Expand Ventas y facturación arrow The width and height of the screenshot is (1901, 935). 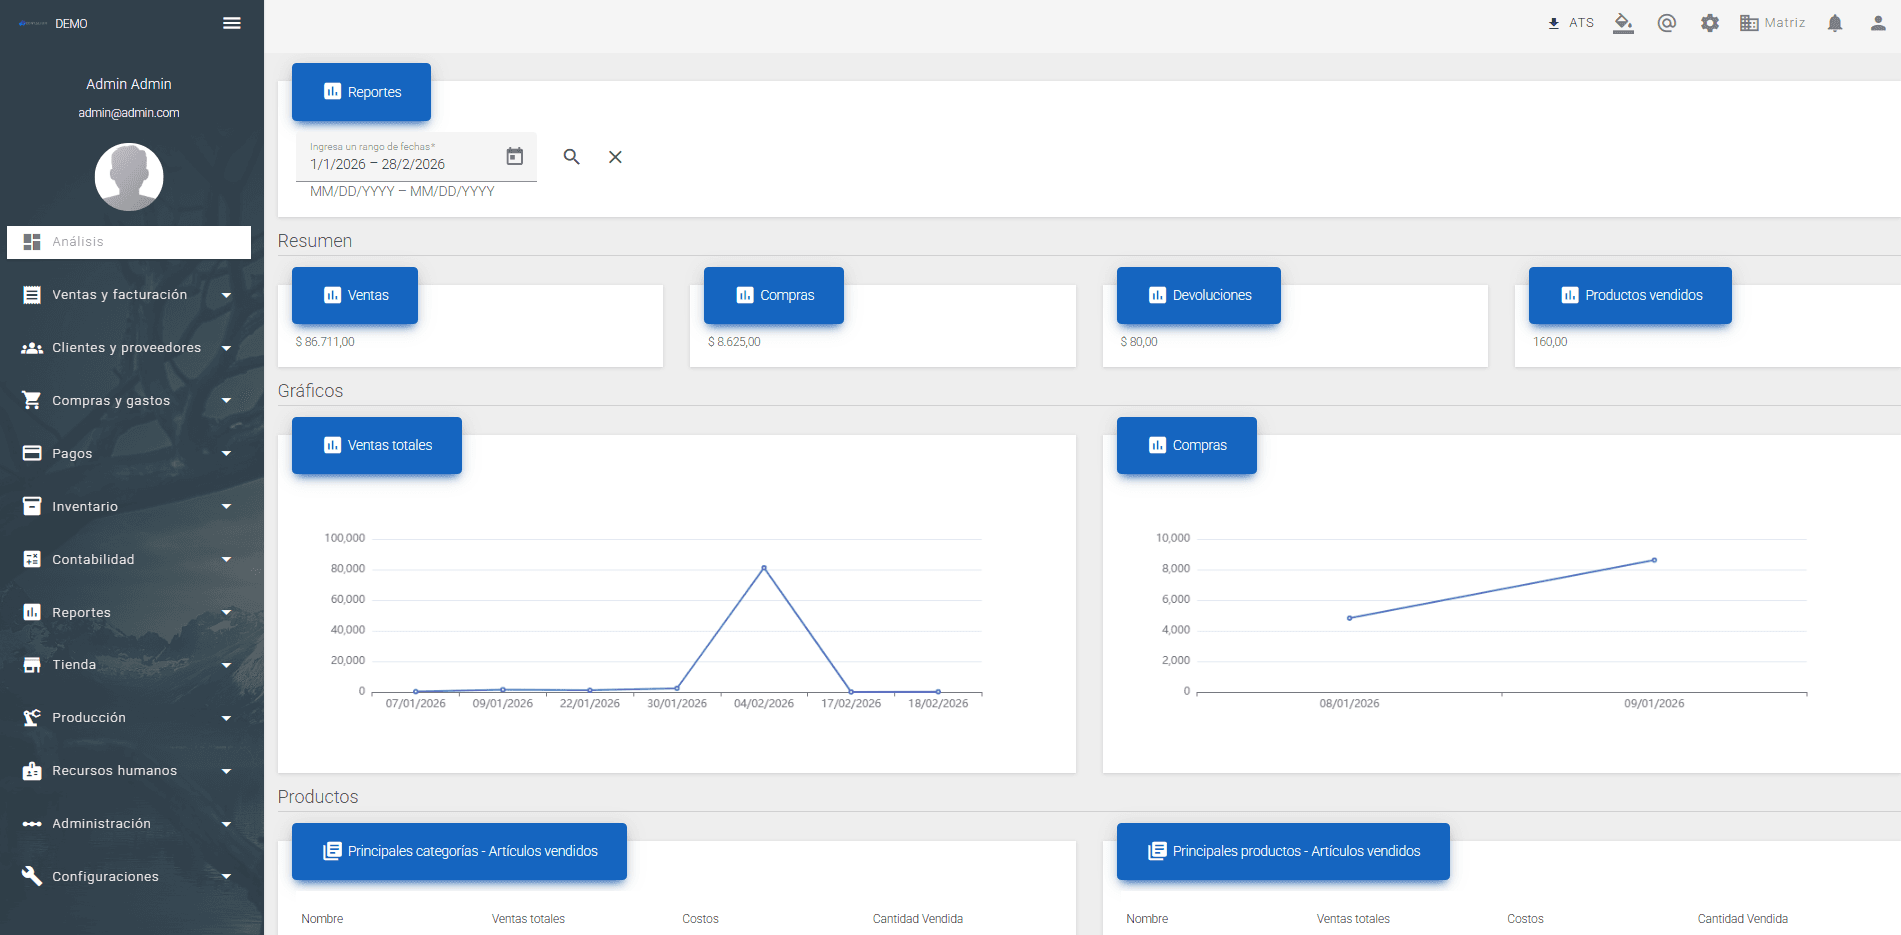(x=226, y=295)
